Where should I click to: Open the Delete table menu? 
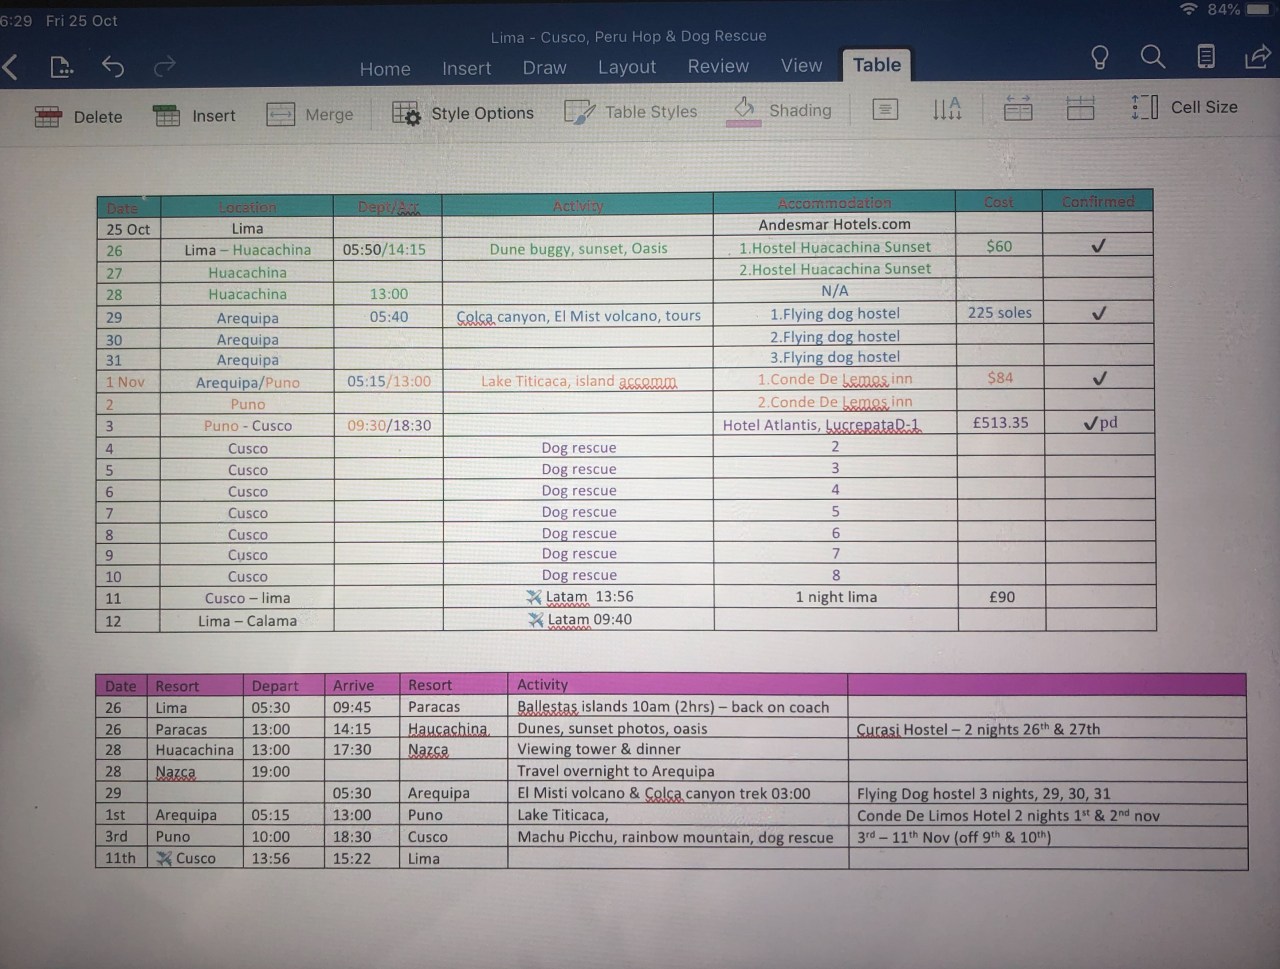point(78,114)
